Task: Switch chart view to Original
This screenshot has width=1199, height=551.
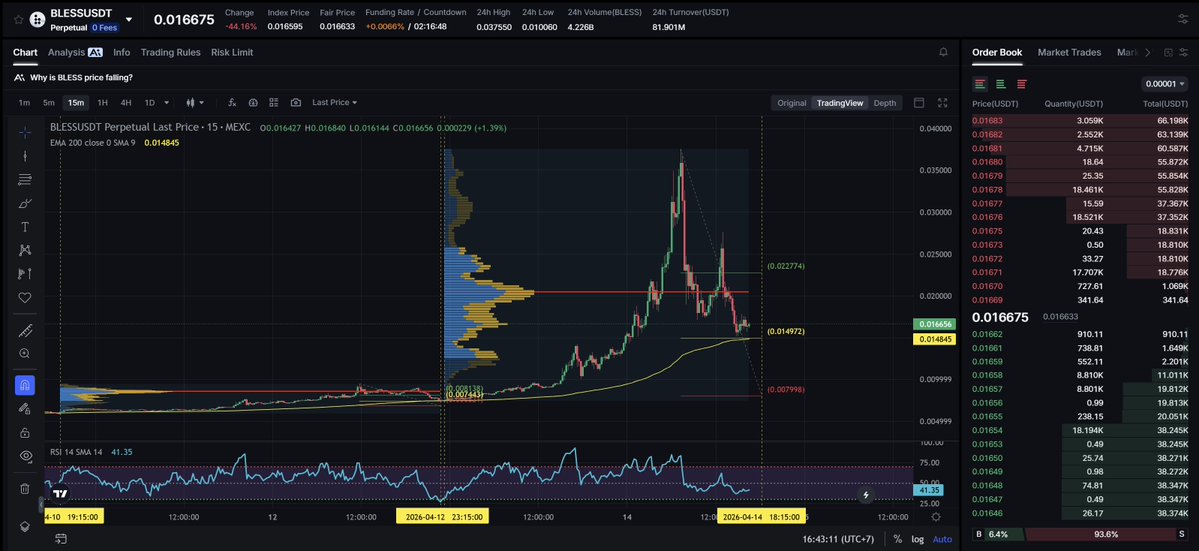Action: coord(791,102)
